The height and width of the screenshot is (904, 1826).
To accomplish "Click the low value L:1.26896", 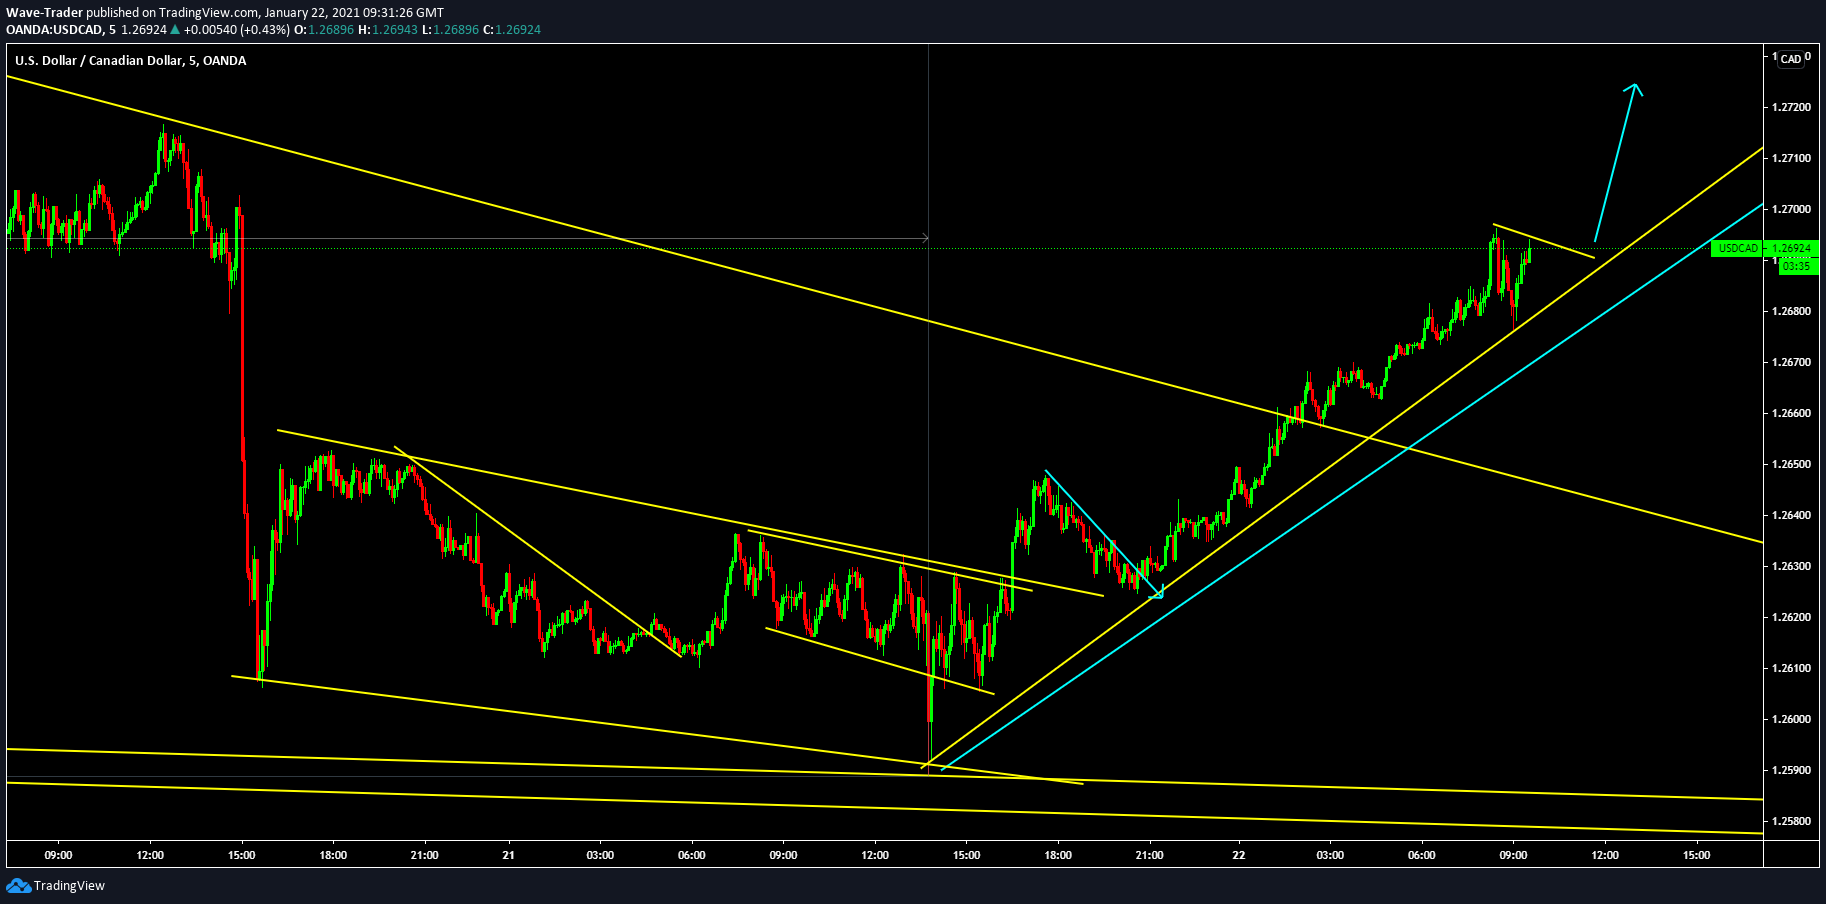I will 450,29.
